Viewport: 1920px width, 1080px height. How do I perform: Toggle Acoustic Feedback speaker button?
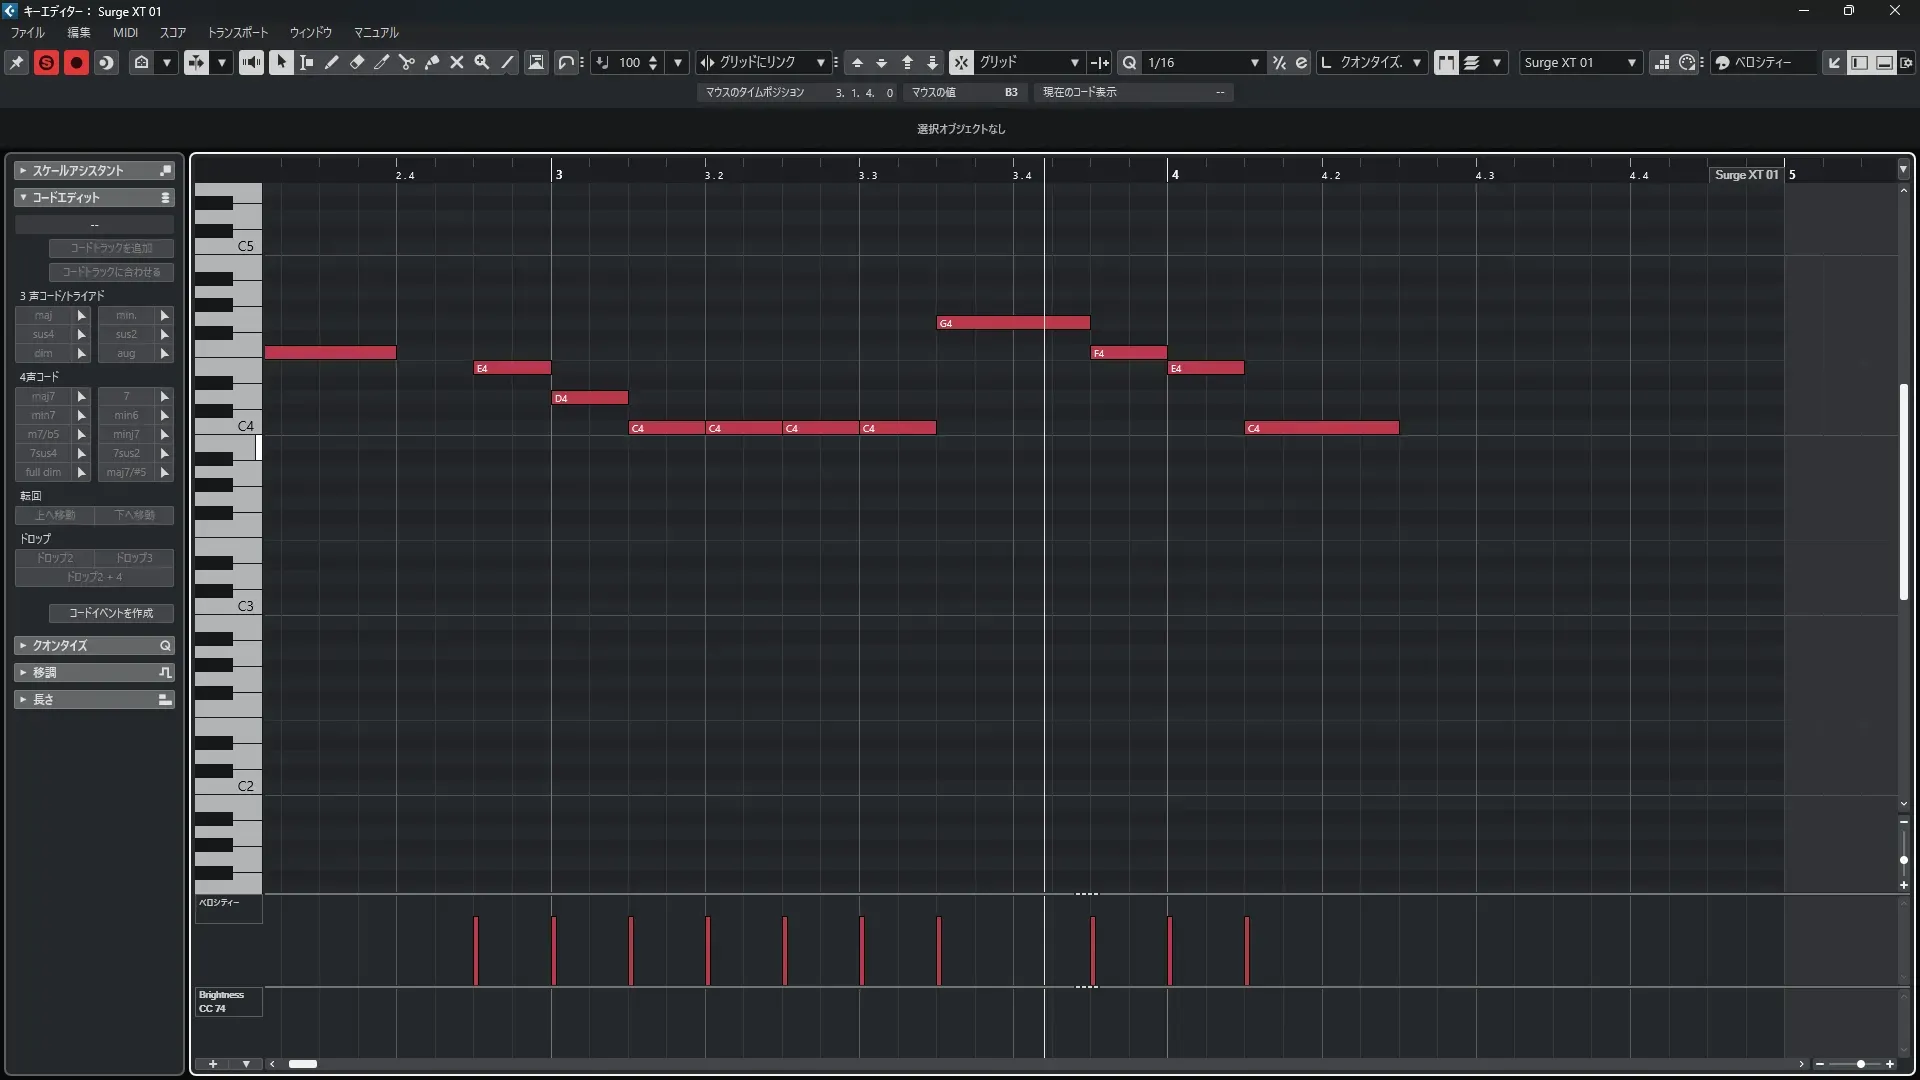(x=251, y=62)
